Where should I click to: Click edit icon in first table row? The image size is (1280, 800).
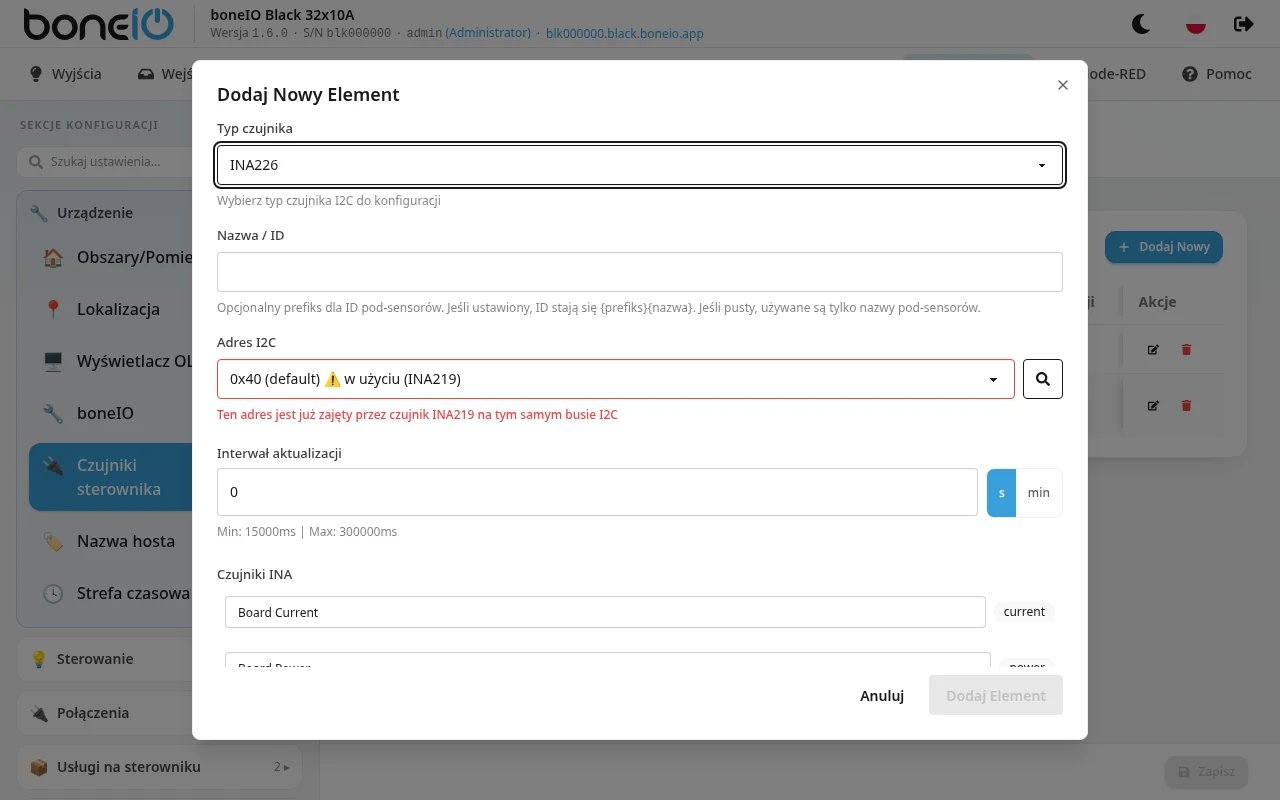[1153, 349]
